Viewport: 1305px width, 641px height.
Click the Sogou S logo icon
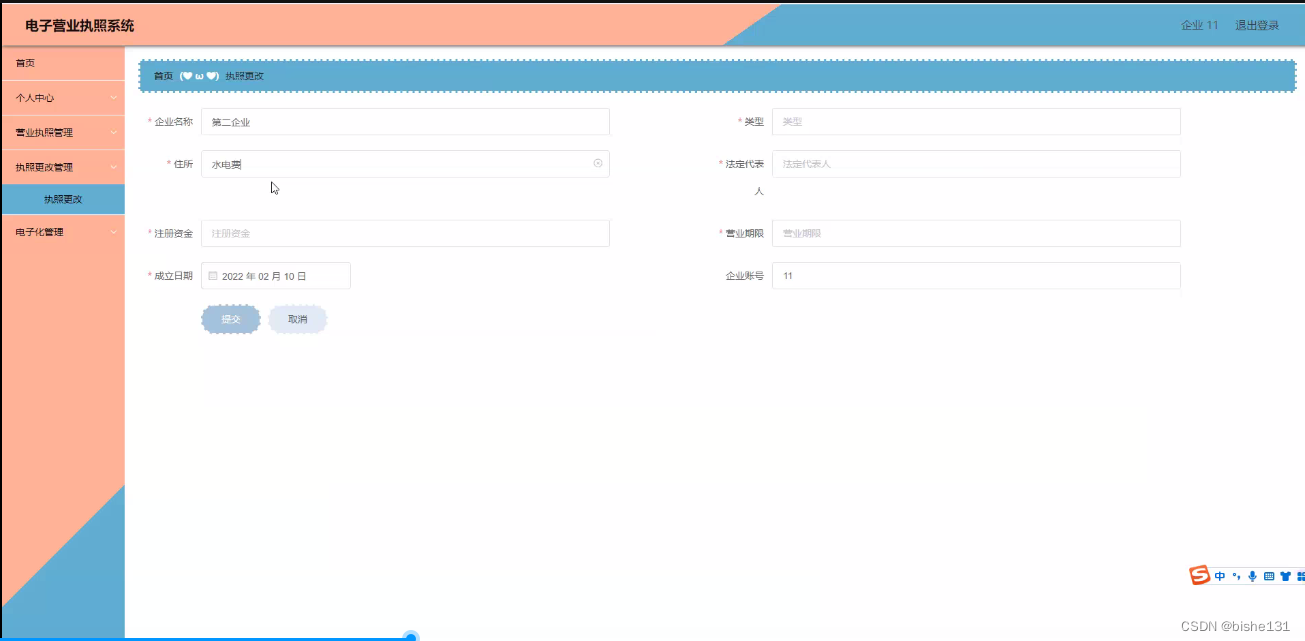tap(1199, 575)
